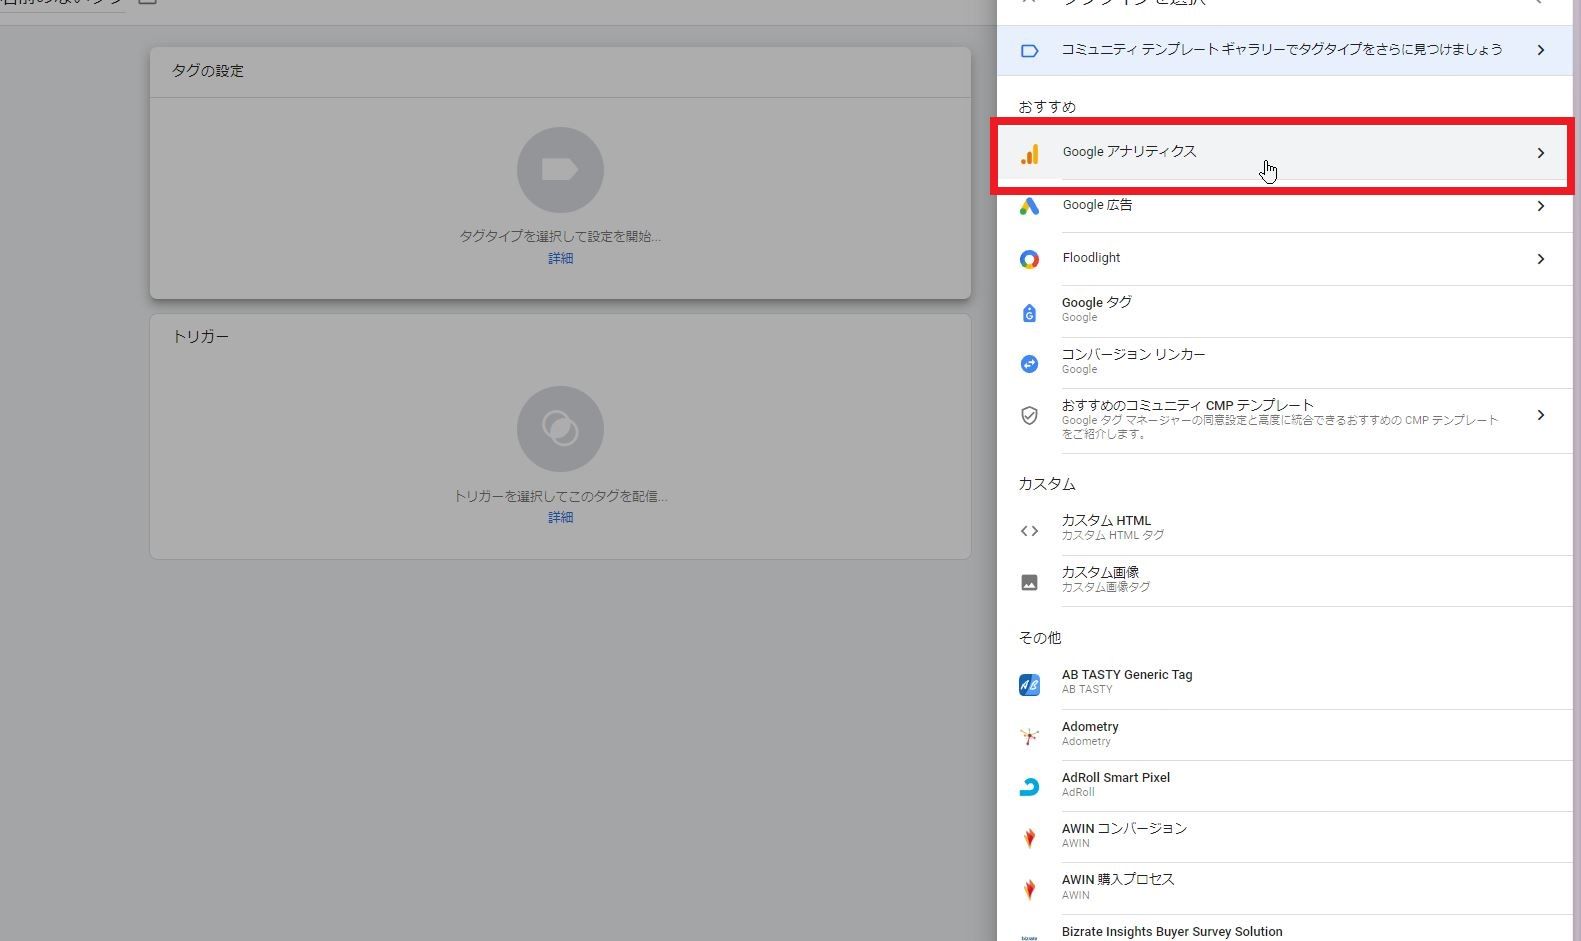Click the Google Analytics bar chart icon
The image size is (1581, 941).
pyautogui.click(x=1029, y=154)
